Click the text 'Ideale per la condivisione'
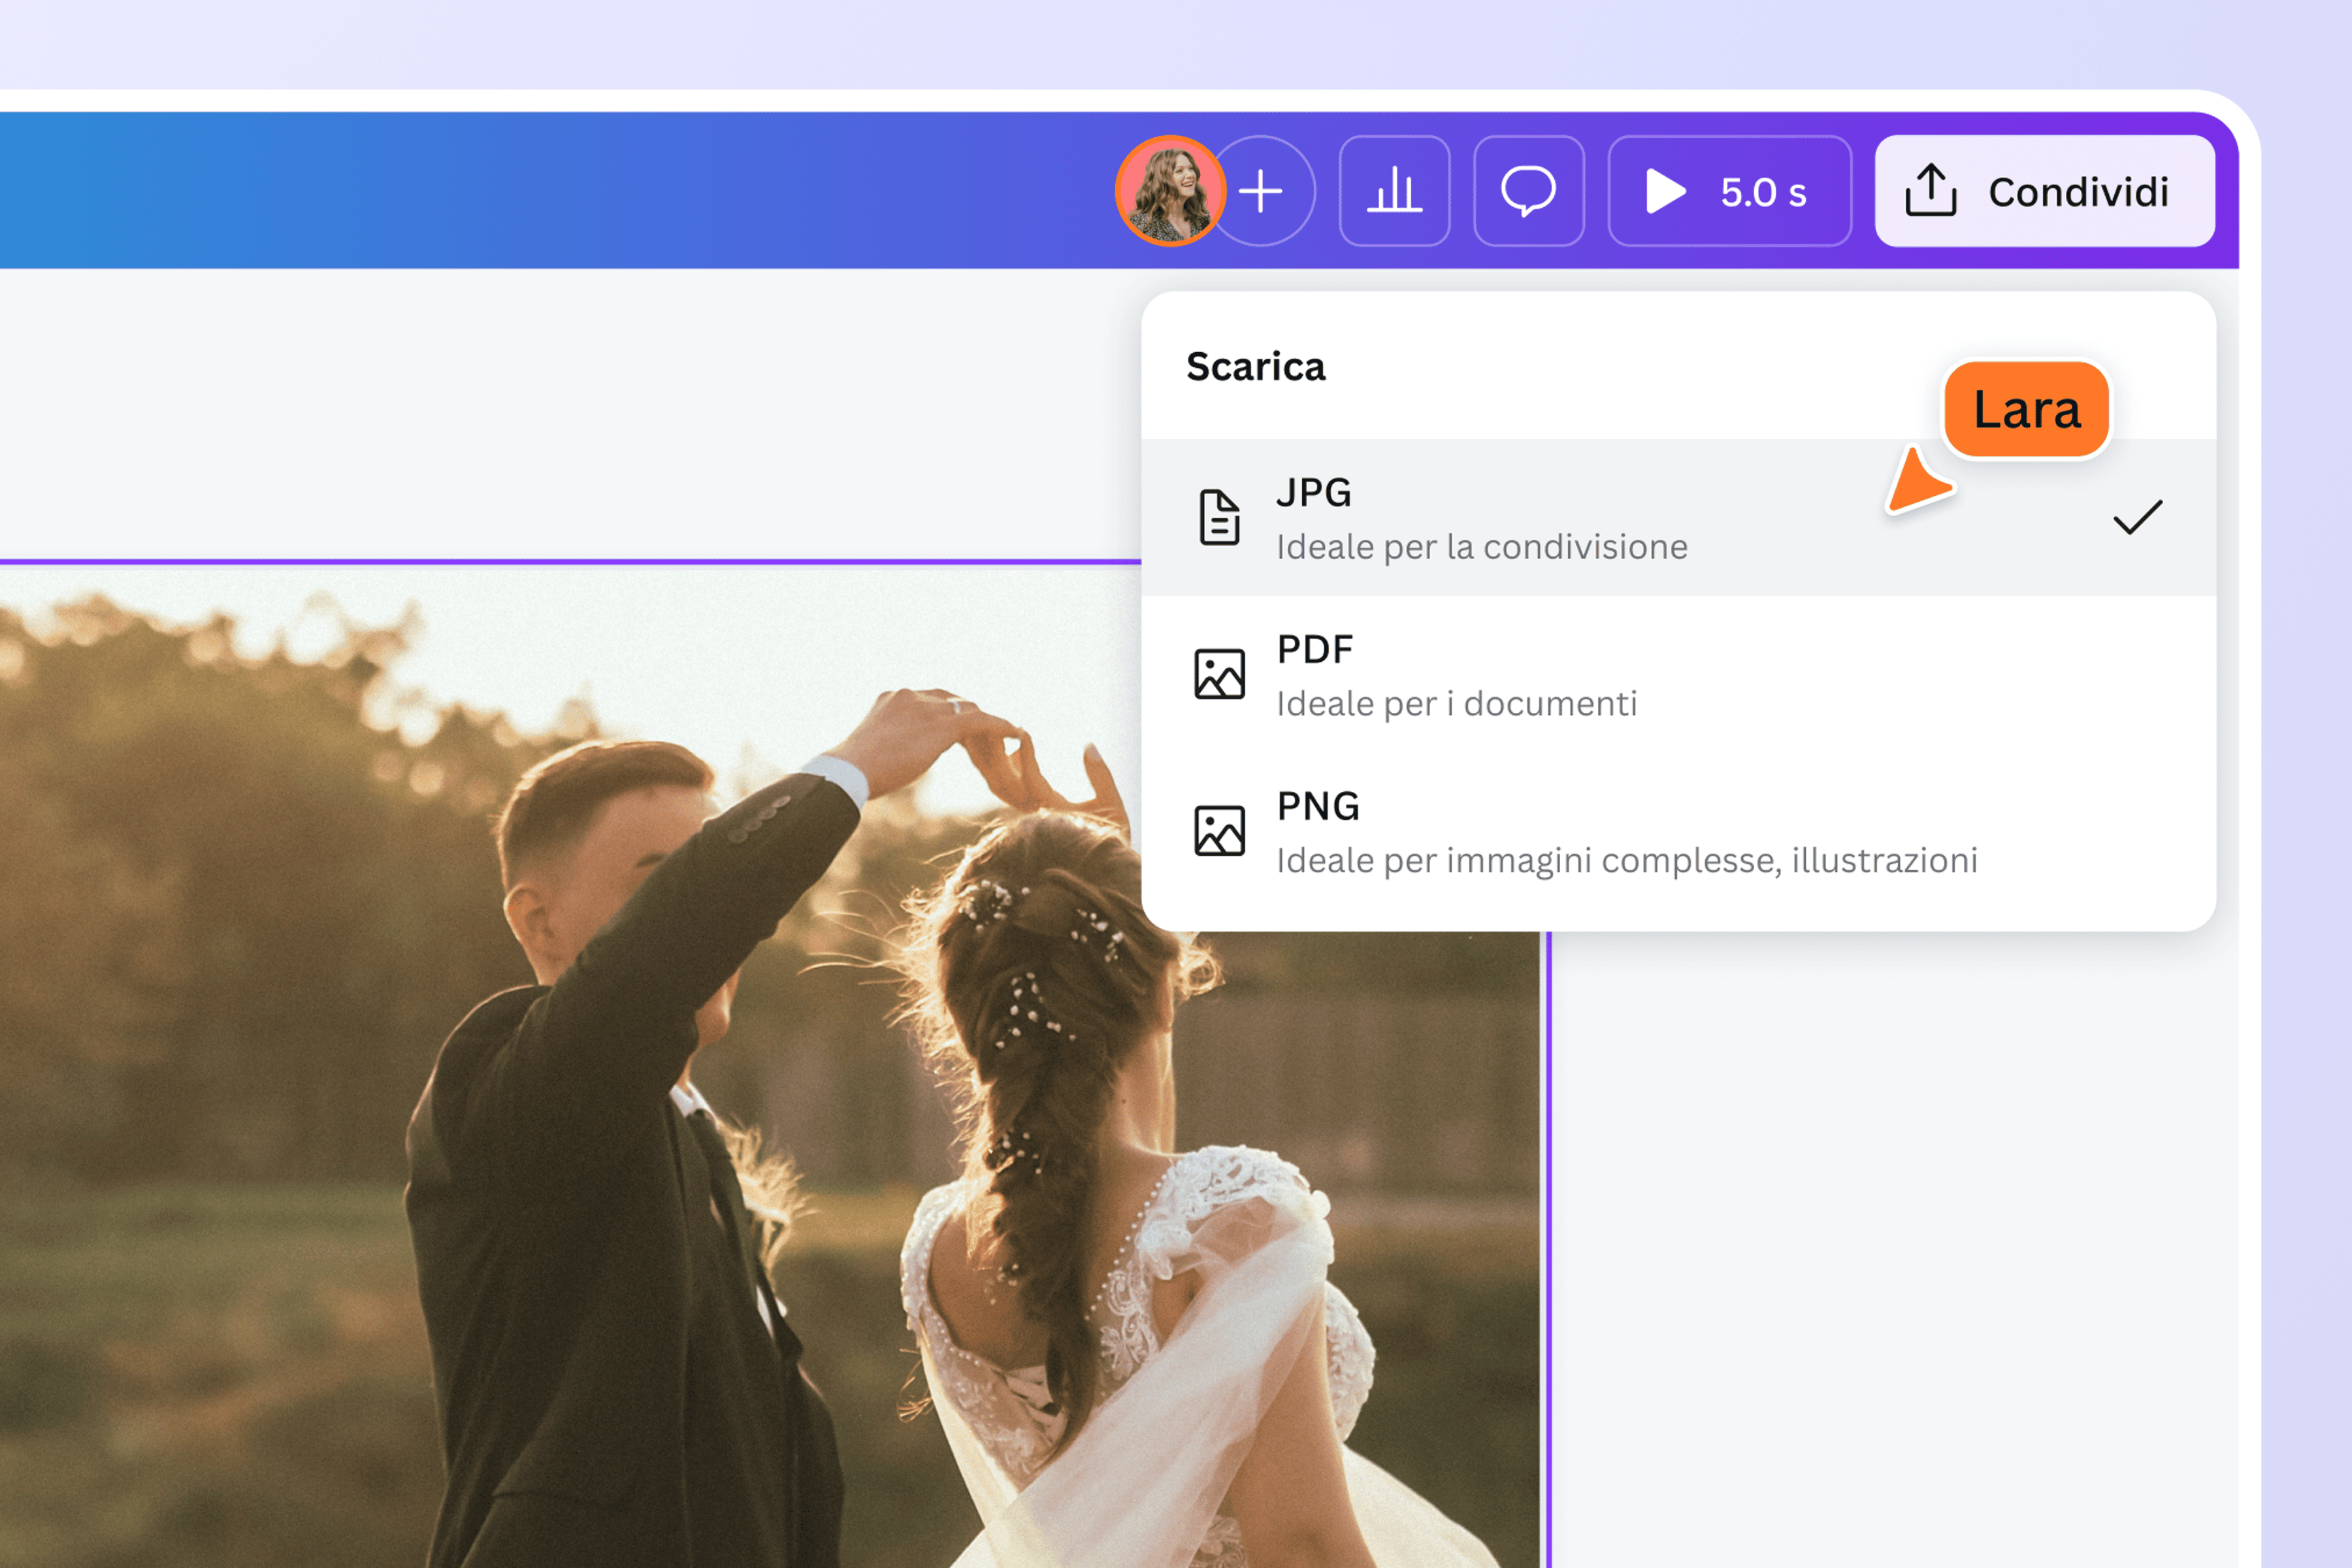This screenshot has width=2352, height=1568. [1482, 547]
